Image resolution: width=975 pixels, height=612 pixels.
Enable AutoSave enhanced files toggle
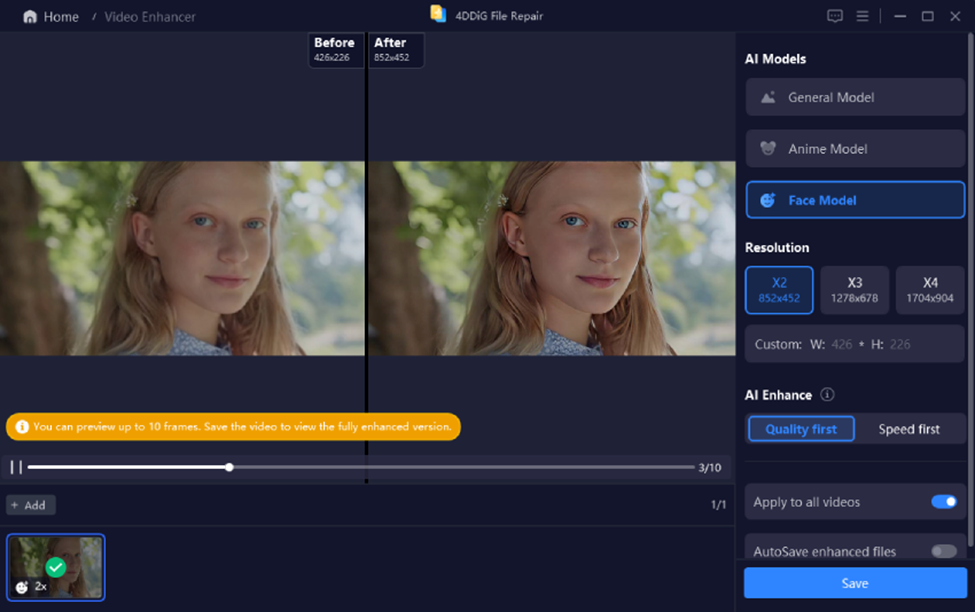pyautogui.click(x=943, y=551)
